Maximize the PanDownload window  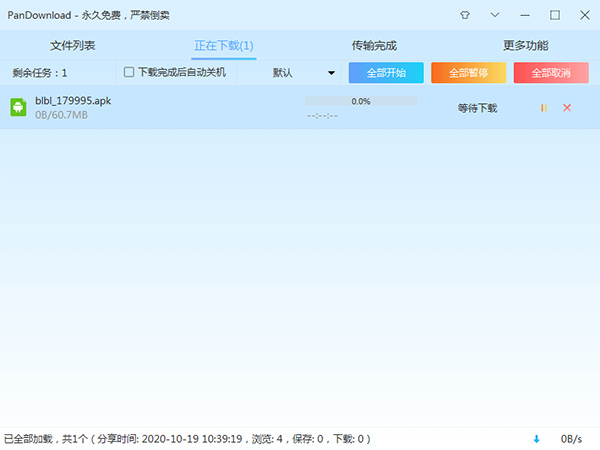pyautogui.click(x=554, y=15)
